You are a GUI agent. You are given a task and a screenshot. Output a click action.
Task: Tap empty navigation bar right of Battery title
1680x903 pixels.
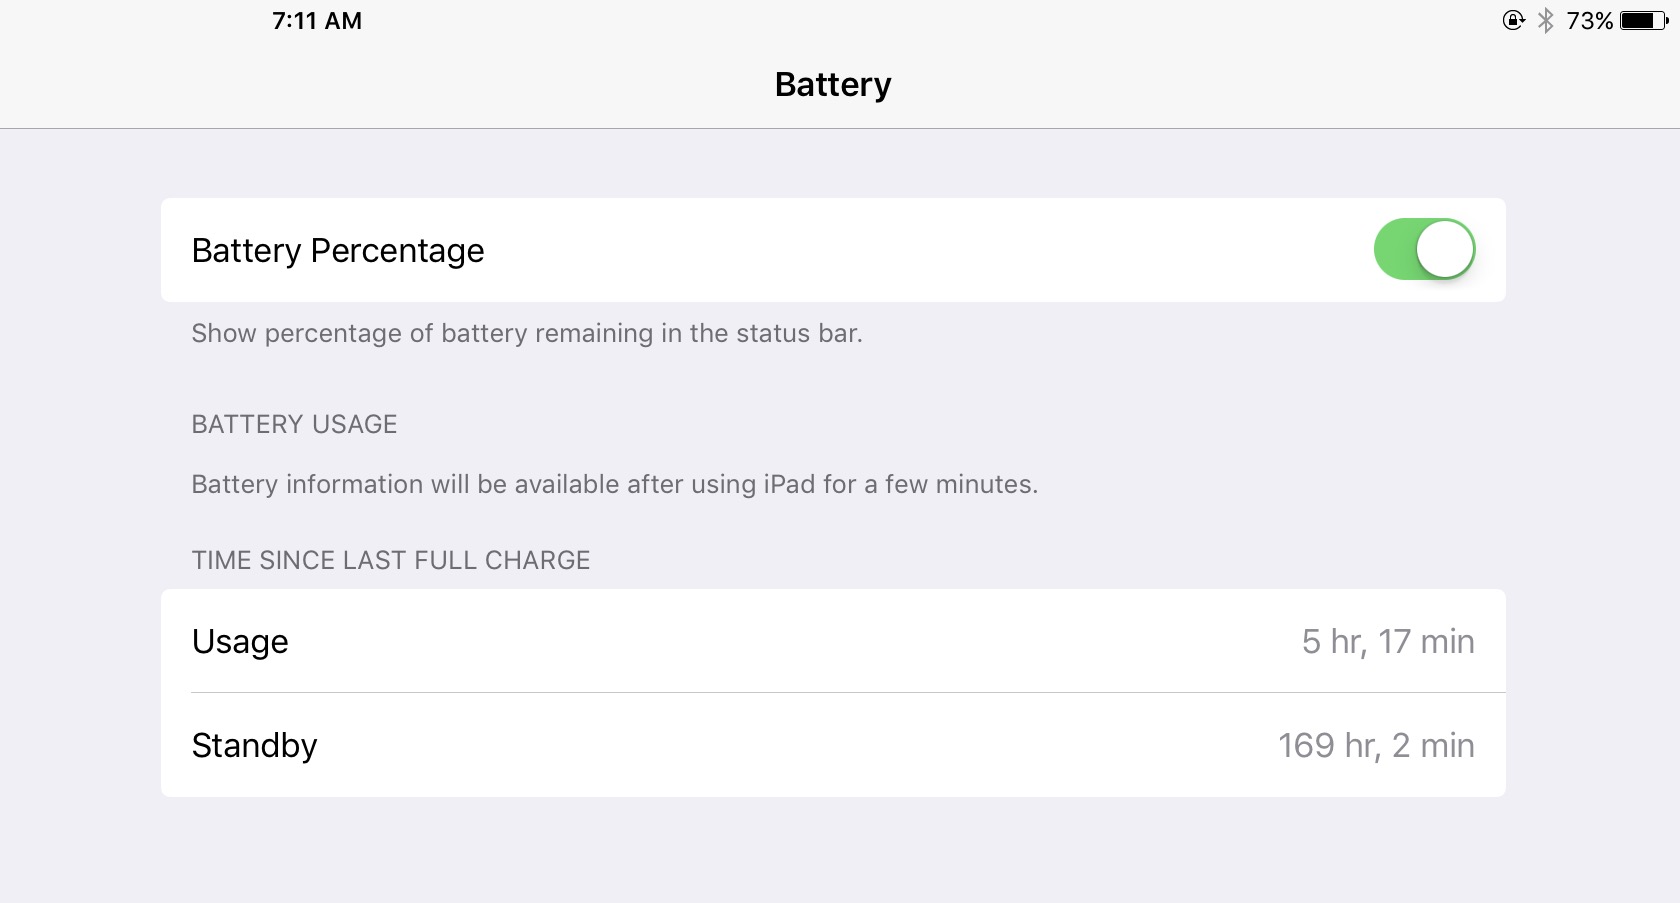(x=1250, y=85)
